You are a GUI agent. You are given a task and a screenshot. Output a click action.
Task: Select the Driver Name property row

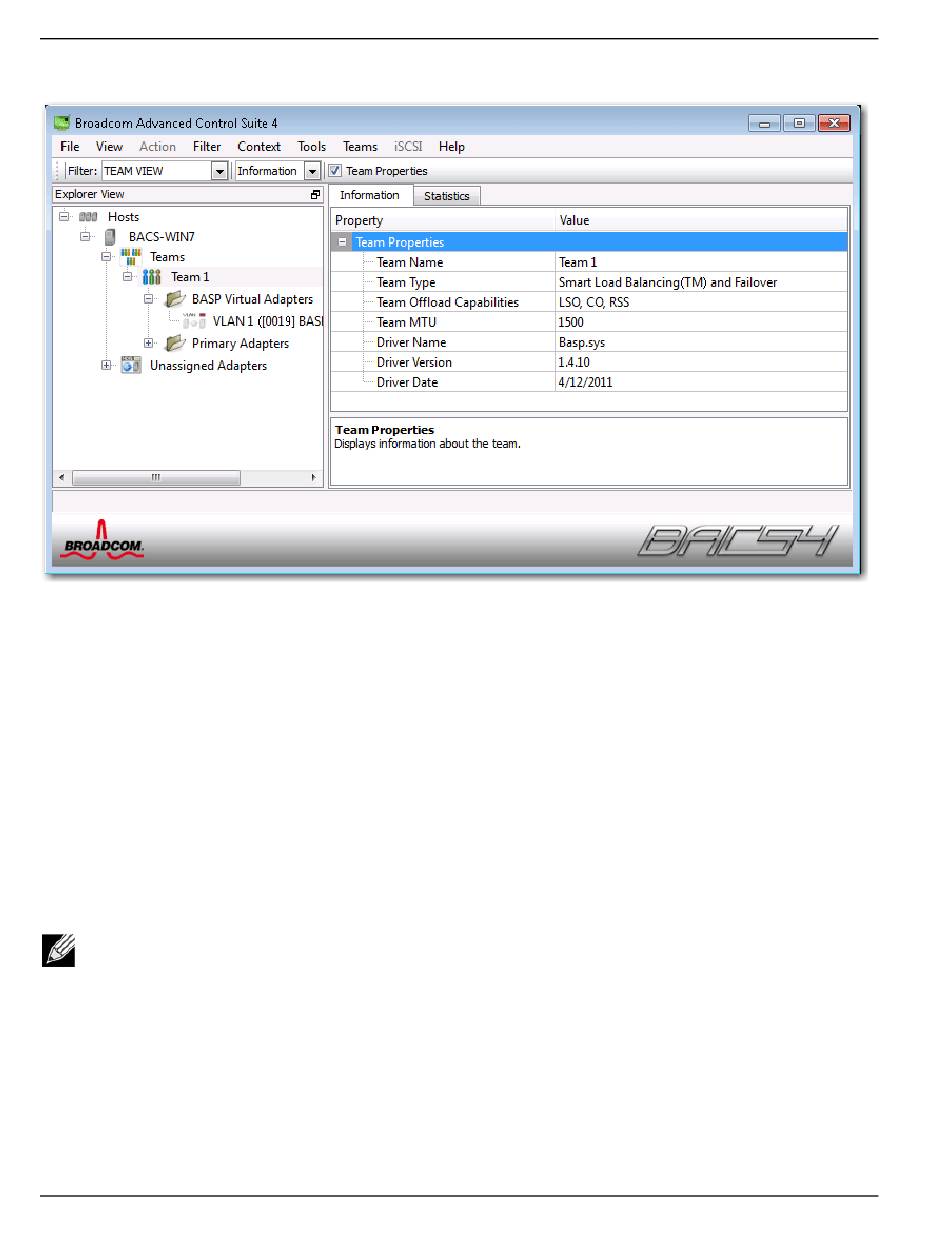tap(589, 342)
